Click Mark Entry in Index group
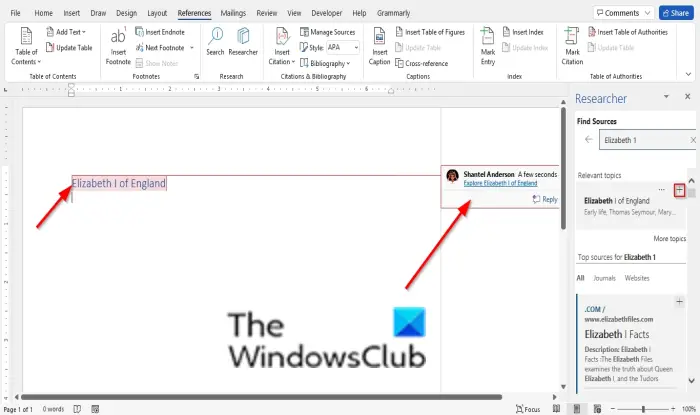The width and height of the screenshot is (700, 415). click(x=488, y=46)
